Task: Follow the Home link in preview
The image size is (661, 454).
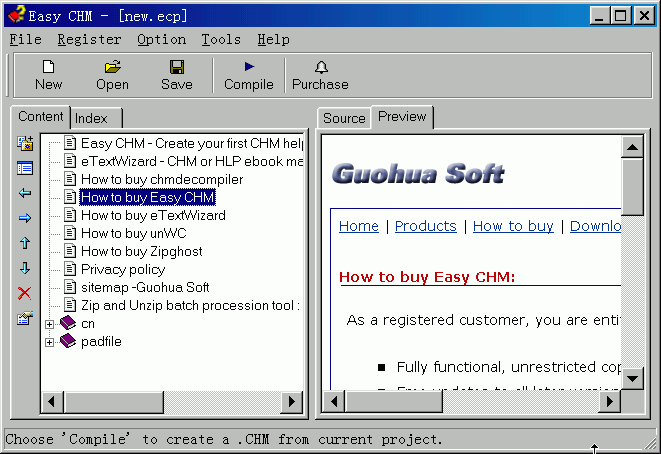Action: 359,226
